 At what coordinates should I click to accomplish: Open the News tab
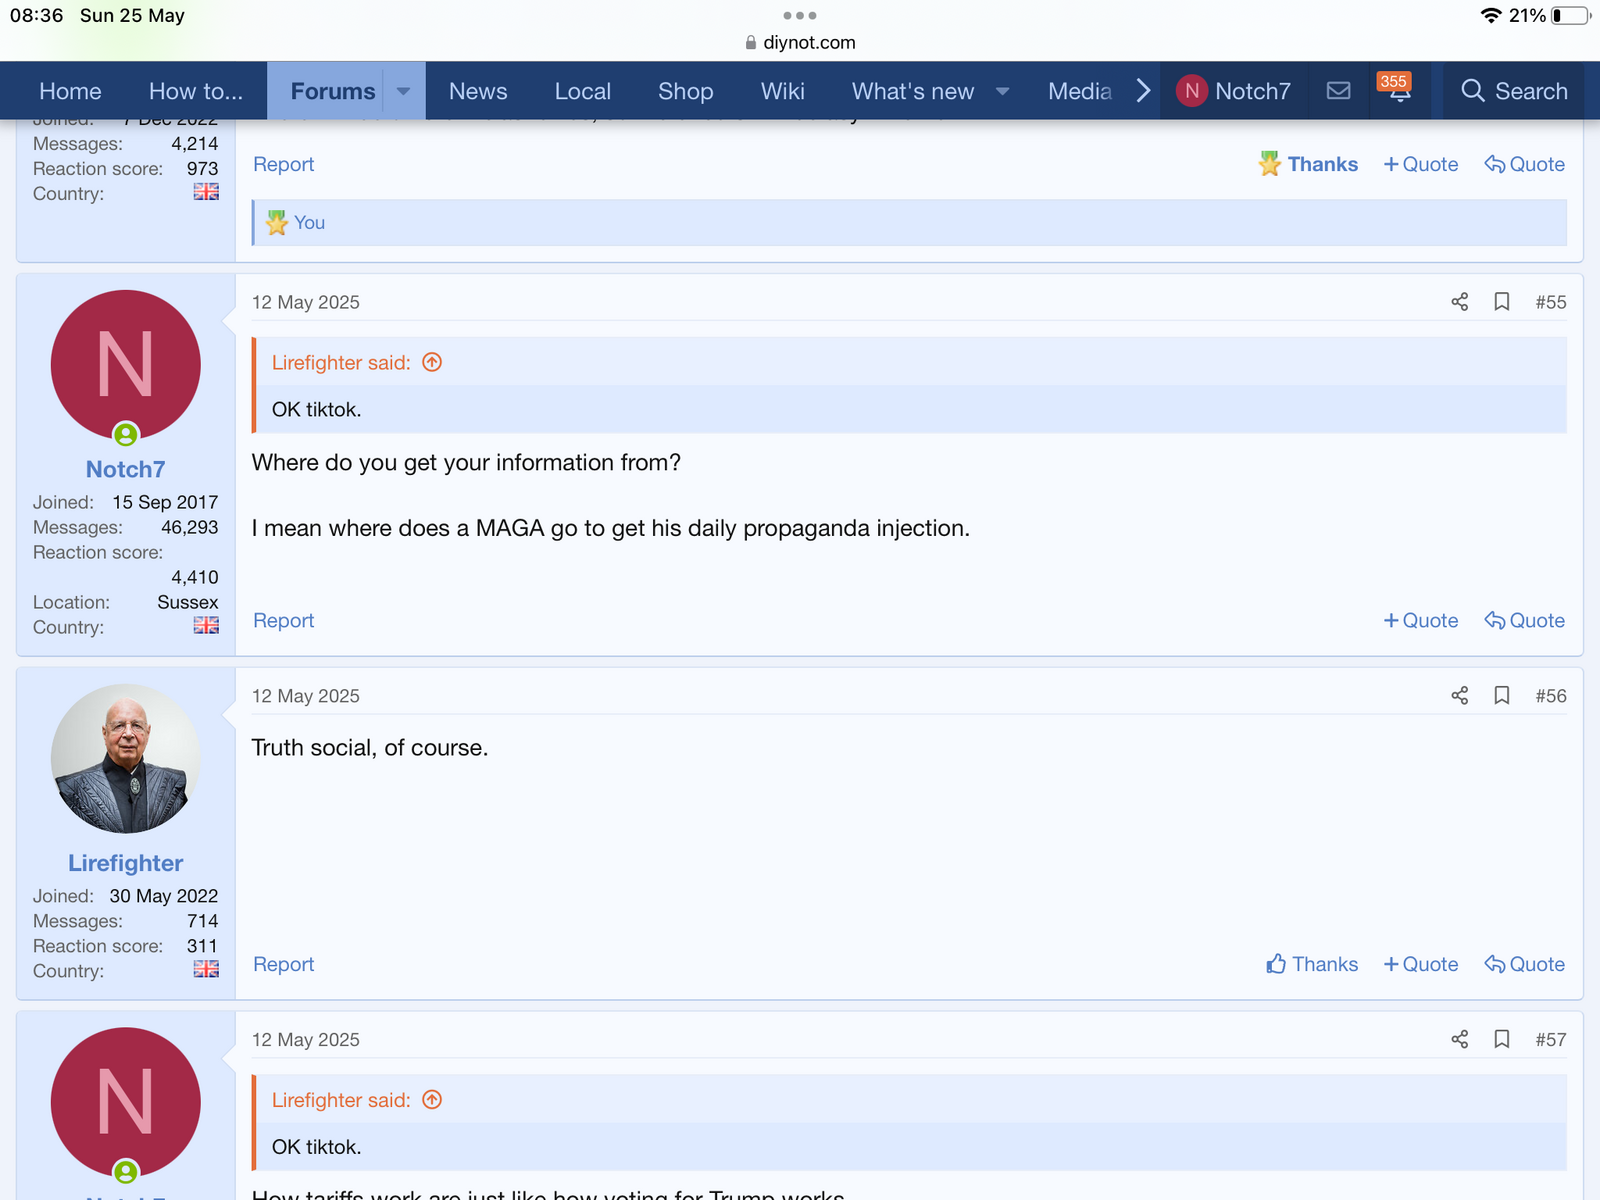[478, 91]
